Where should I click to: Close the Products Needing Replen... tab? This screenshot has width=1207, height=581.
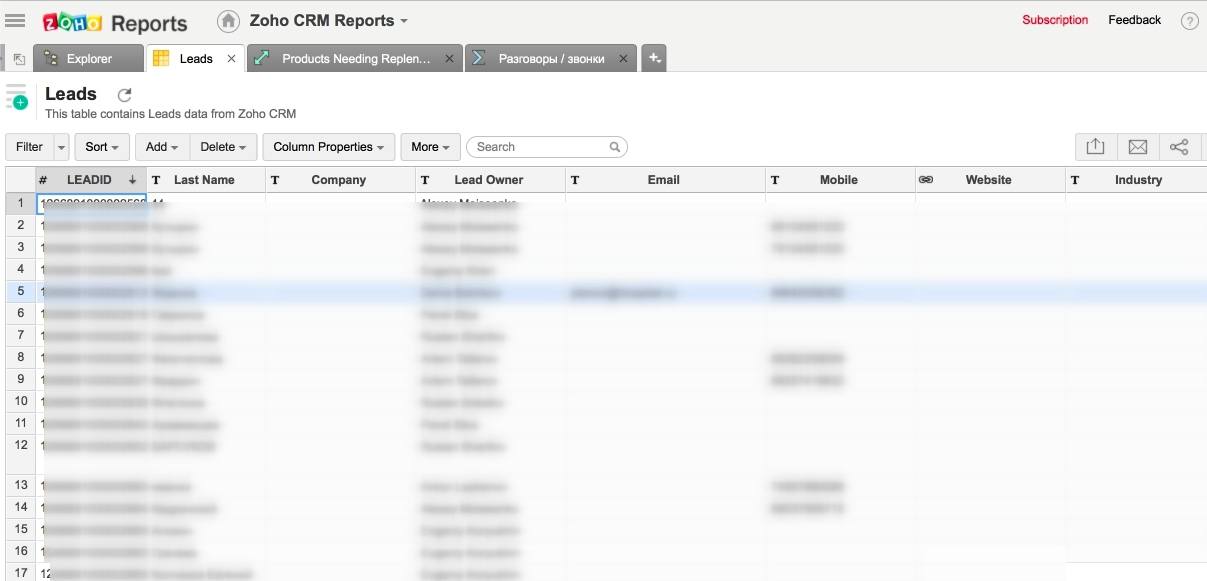449,59
